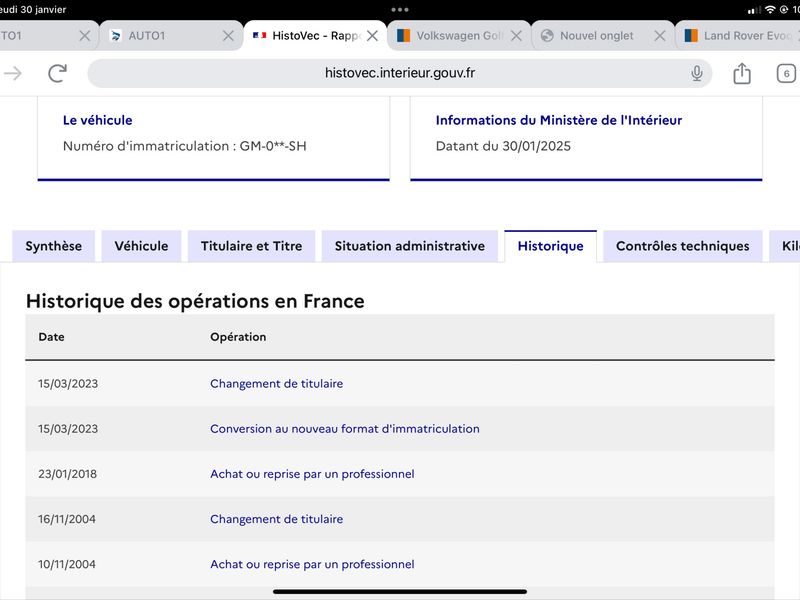The height and width of the screenshot is (600, 800).
Task: Open the tab overview showing 6
Action: click(786, 73)
